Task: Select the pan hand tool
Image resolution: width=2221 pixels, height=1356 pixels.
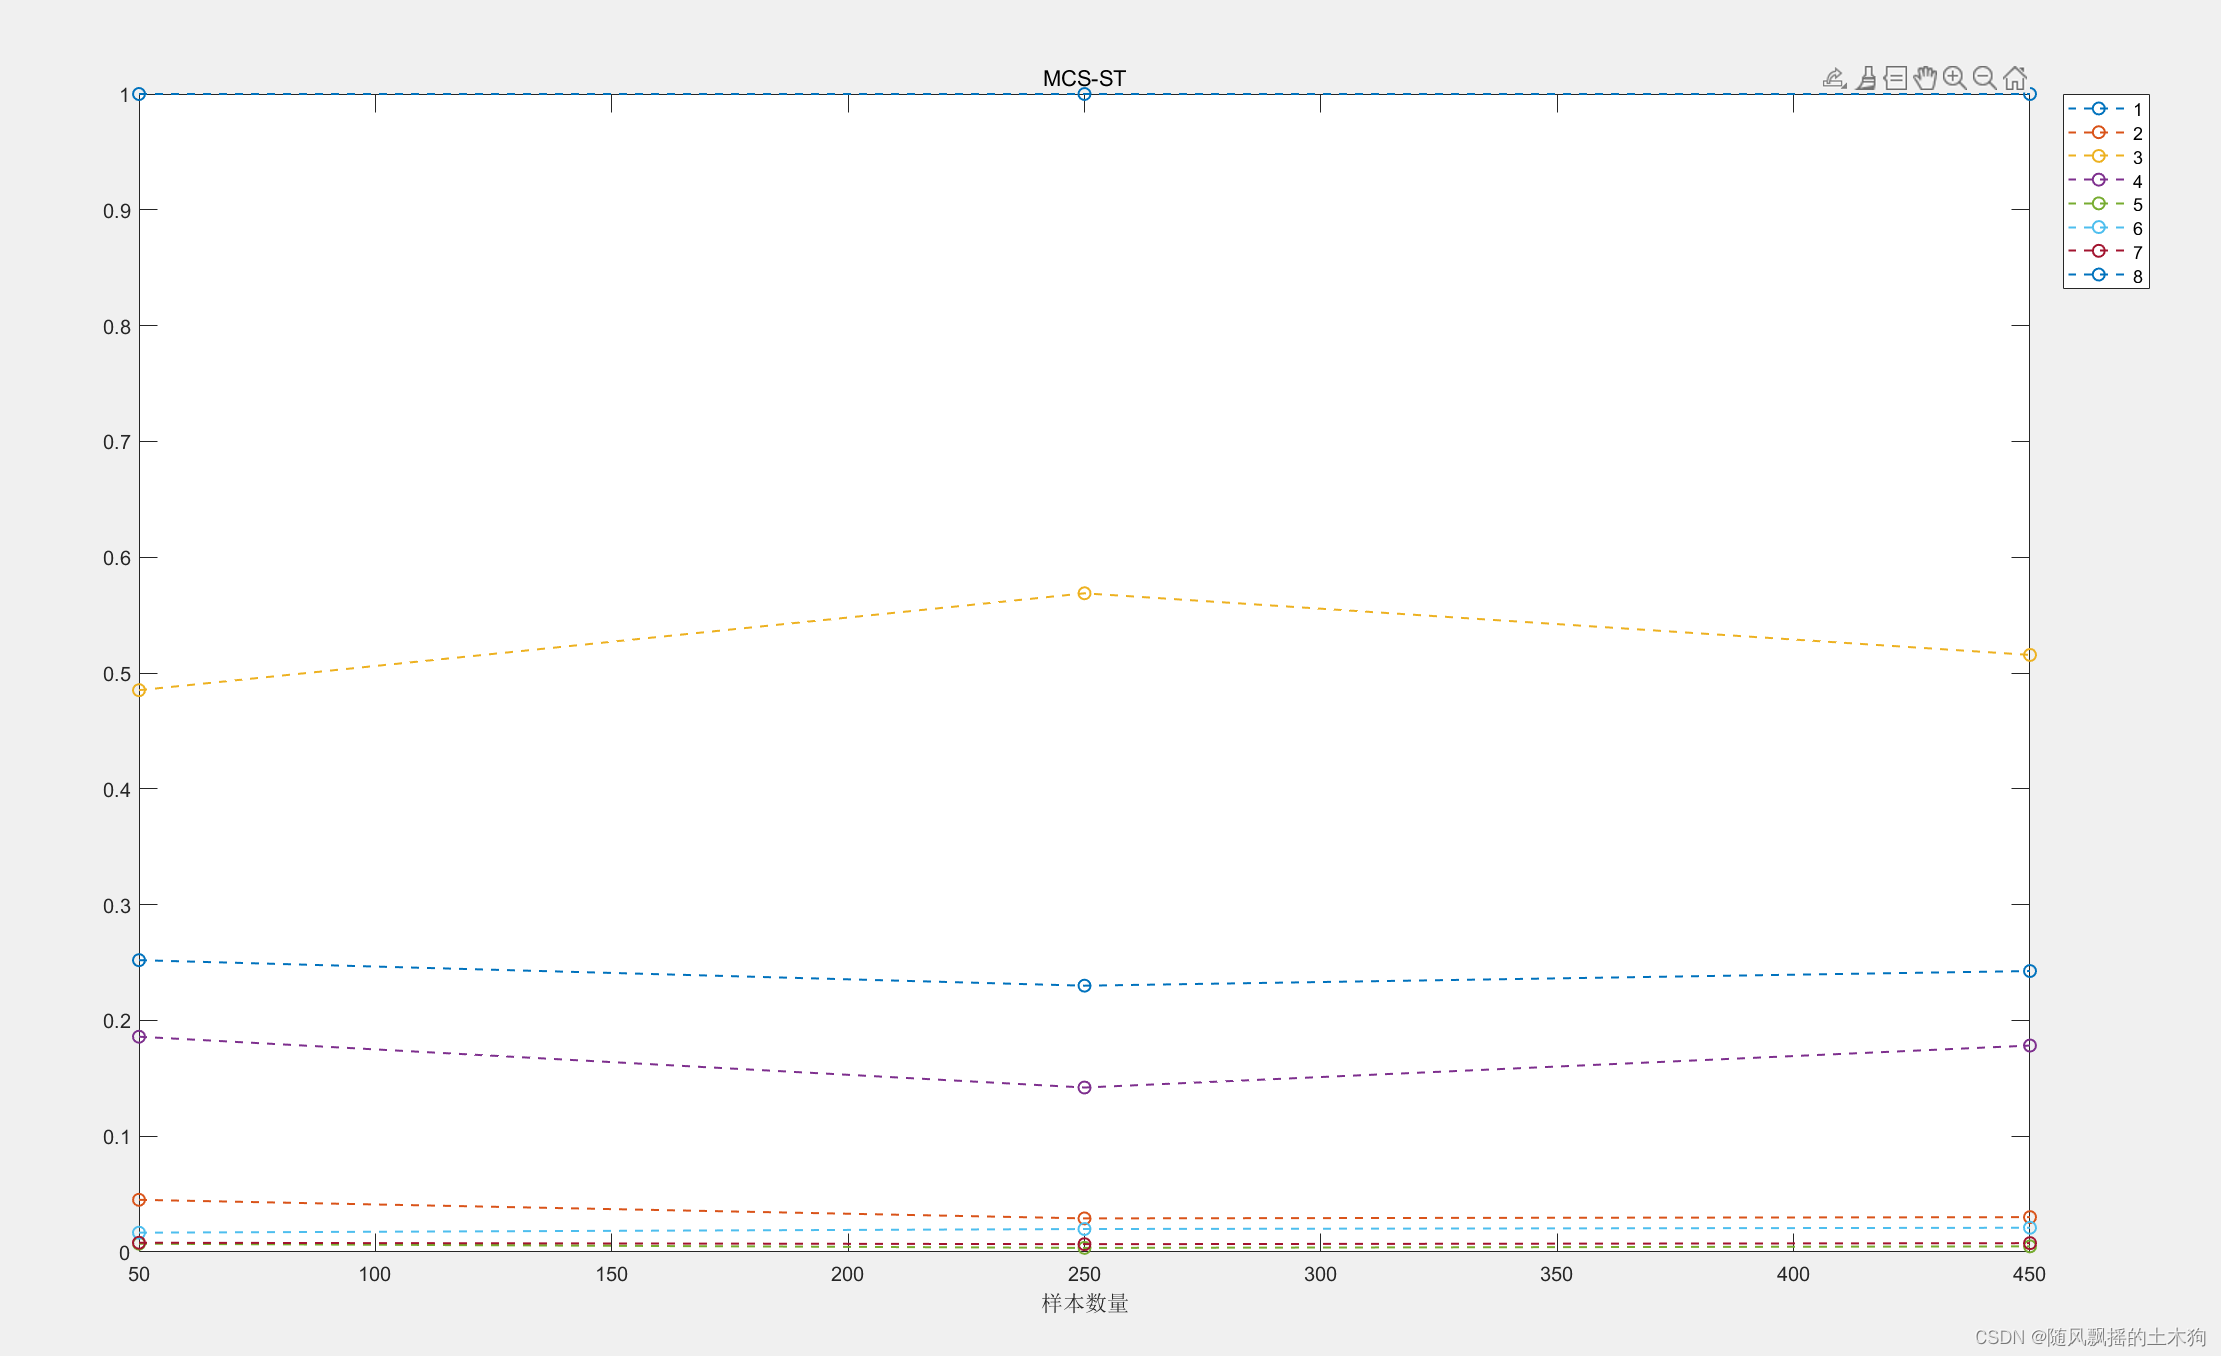Action: pos(1925,78)
